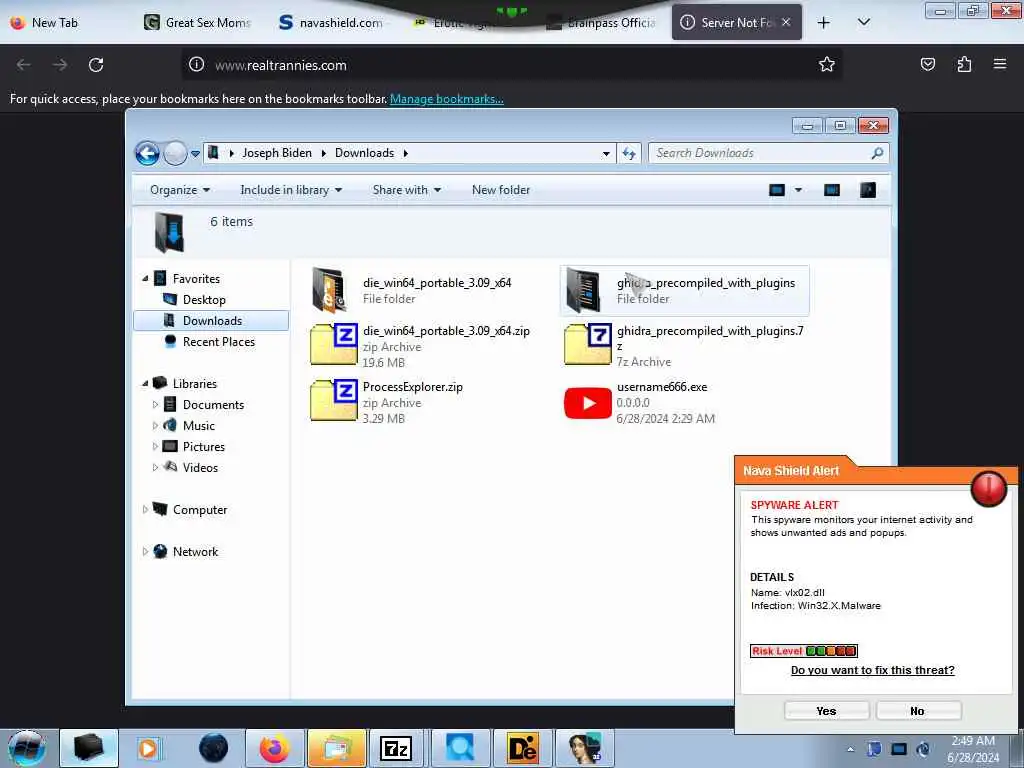Open the Firefox extensions puzzle icon

pos(964,64)
